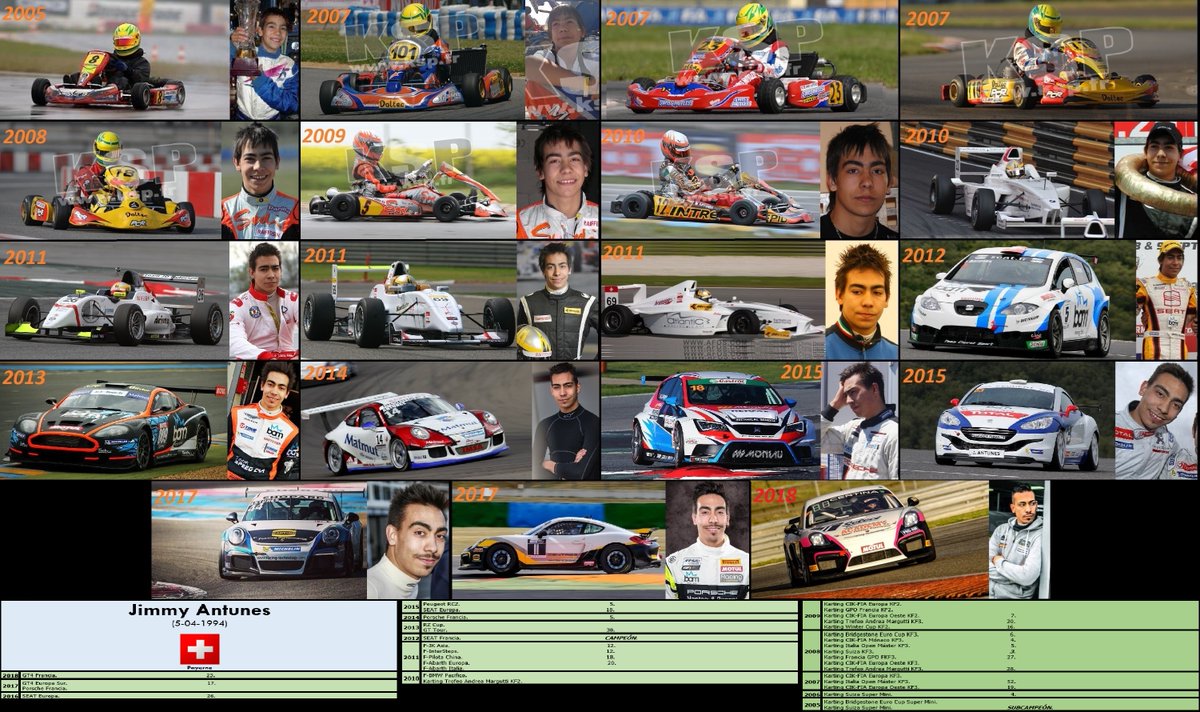
Task: Select the Matmut logo on the 2014 Porsche
Action: [362, 445]
